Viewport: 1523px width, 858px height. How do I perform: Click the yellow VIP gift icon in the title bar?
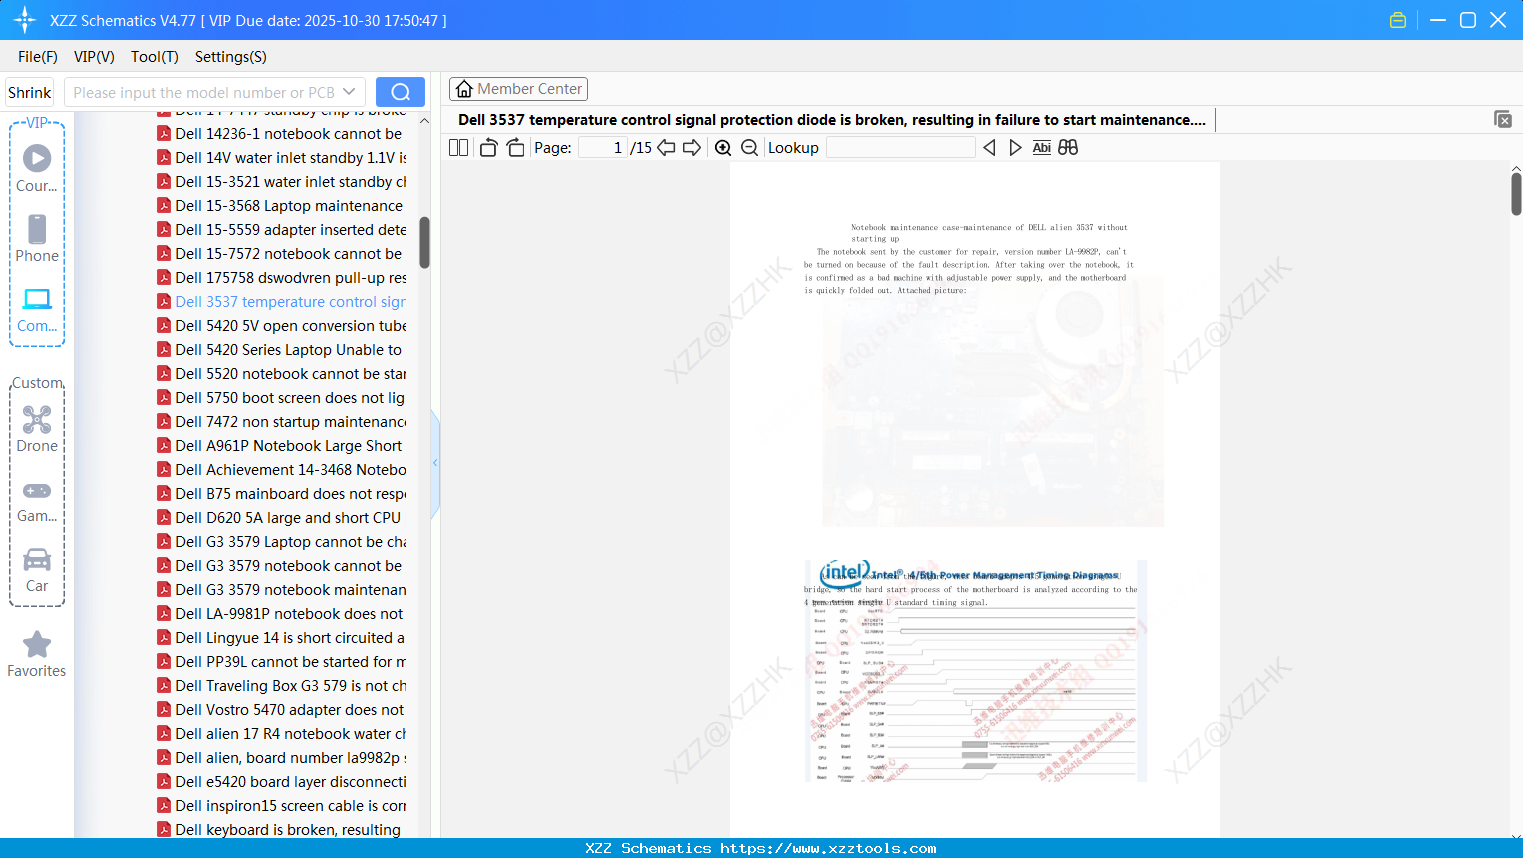tap(1398, 20)
